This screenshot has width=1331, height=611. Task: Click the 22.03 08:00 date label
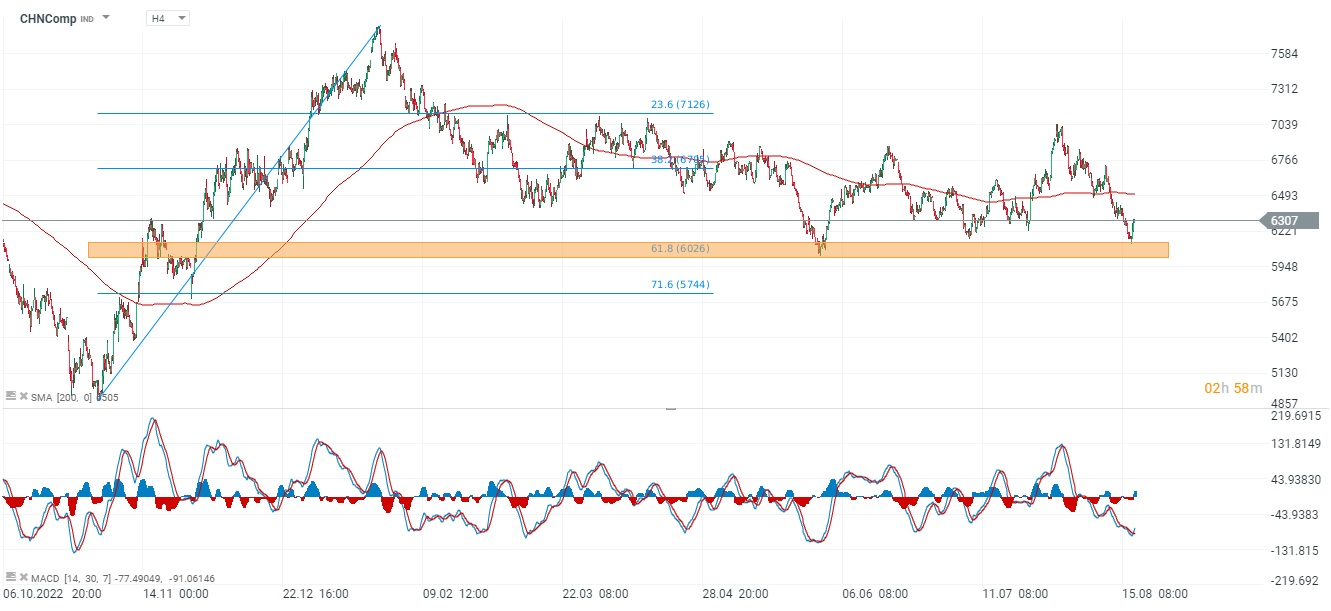click(x=593, y=593)
